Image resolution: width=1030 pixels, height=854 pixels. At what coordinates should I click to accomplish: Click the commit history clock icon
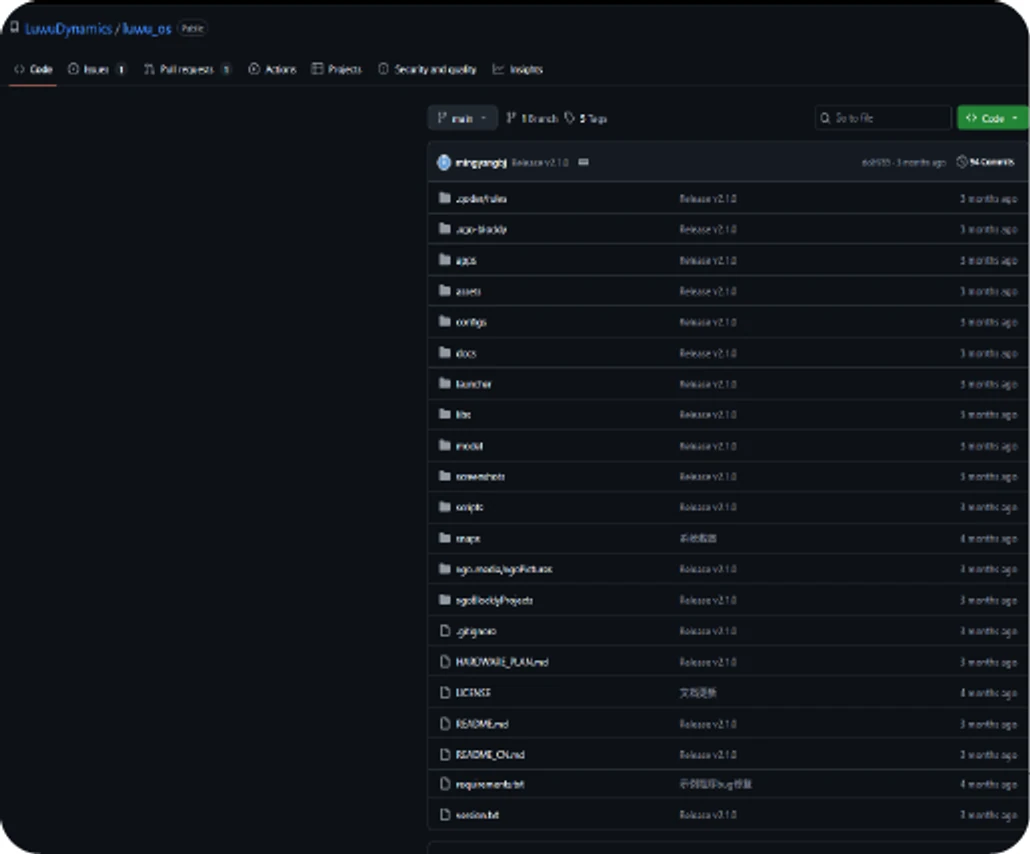(962, 162)
